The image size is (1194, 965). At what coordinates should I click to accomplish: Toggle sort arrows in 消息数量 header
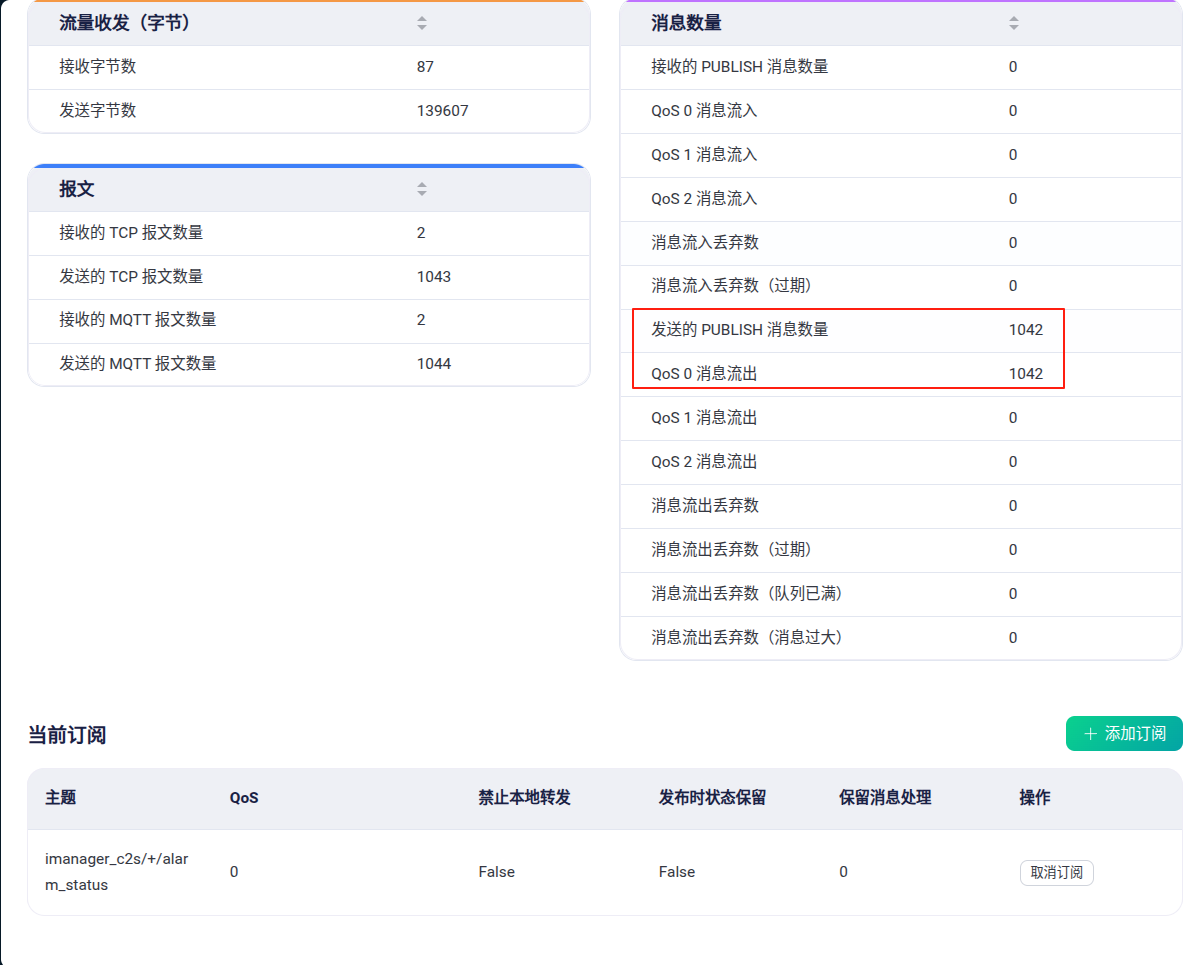(x=1013, y=23)
